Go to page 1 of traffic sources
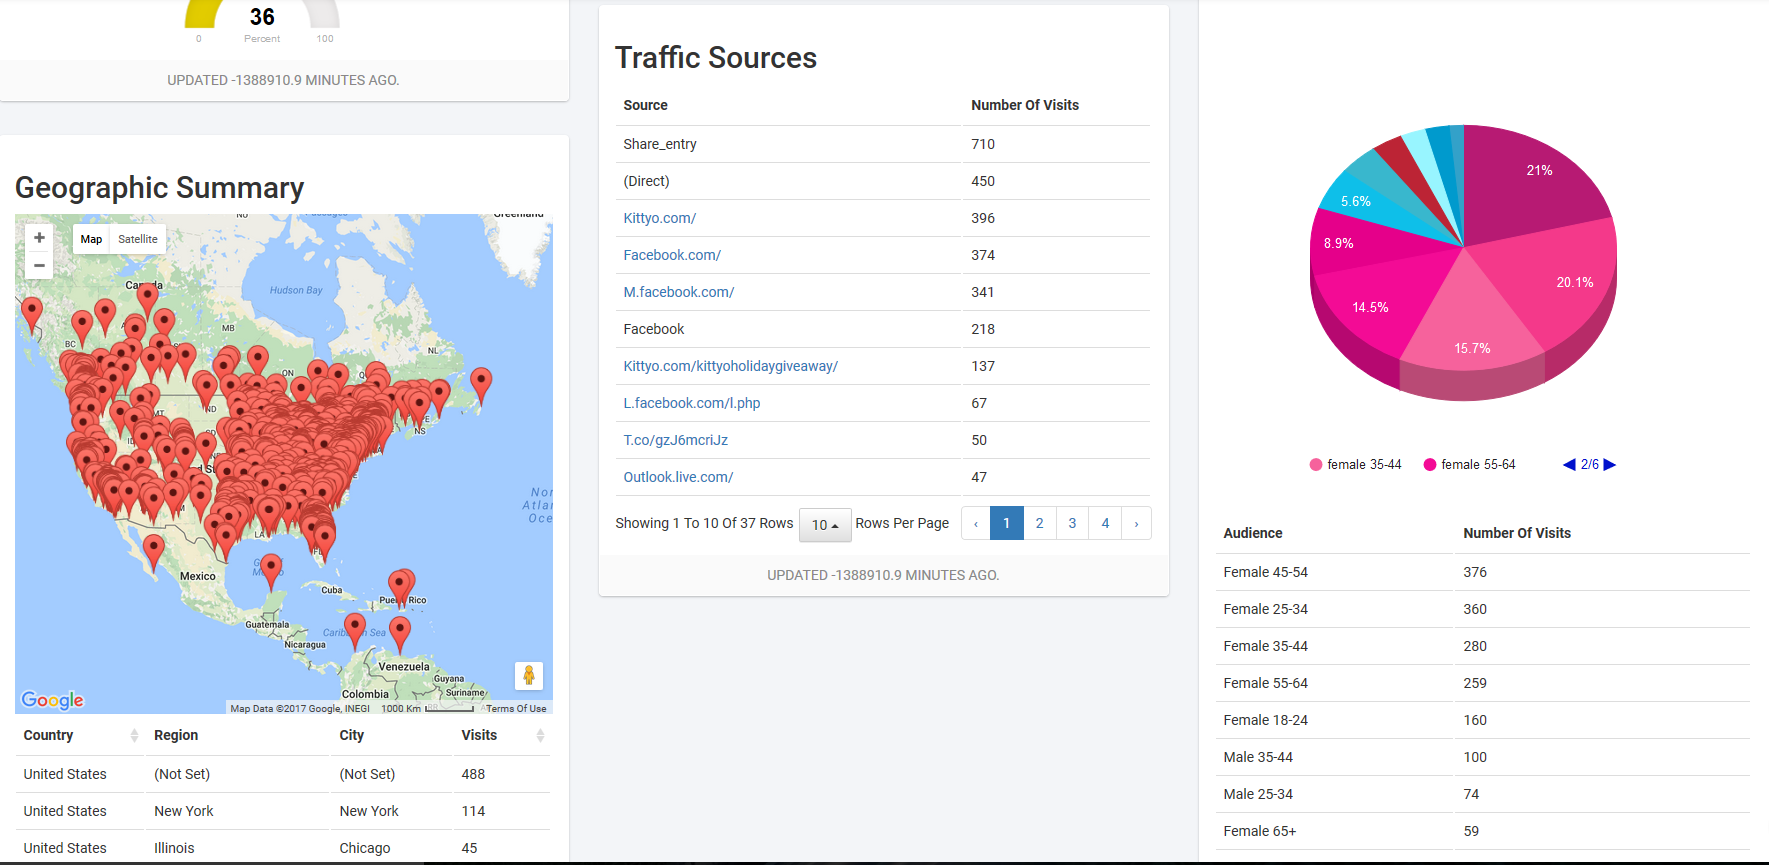The height and width of the screenshot is (865, 1769). coord(1006,523)
